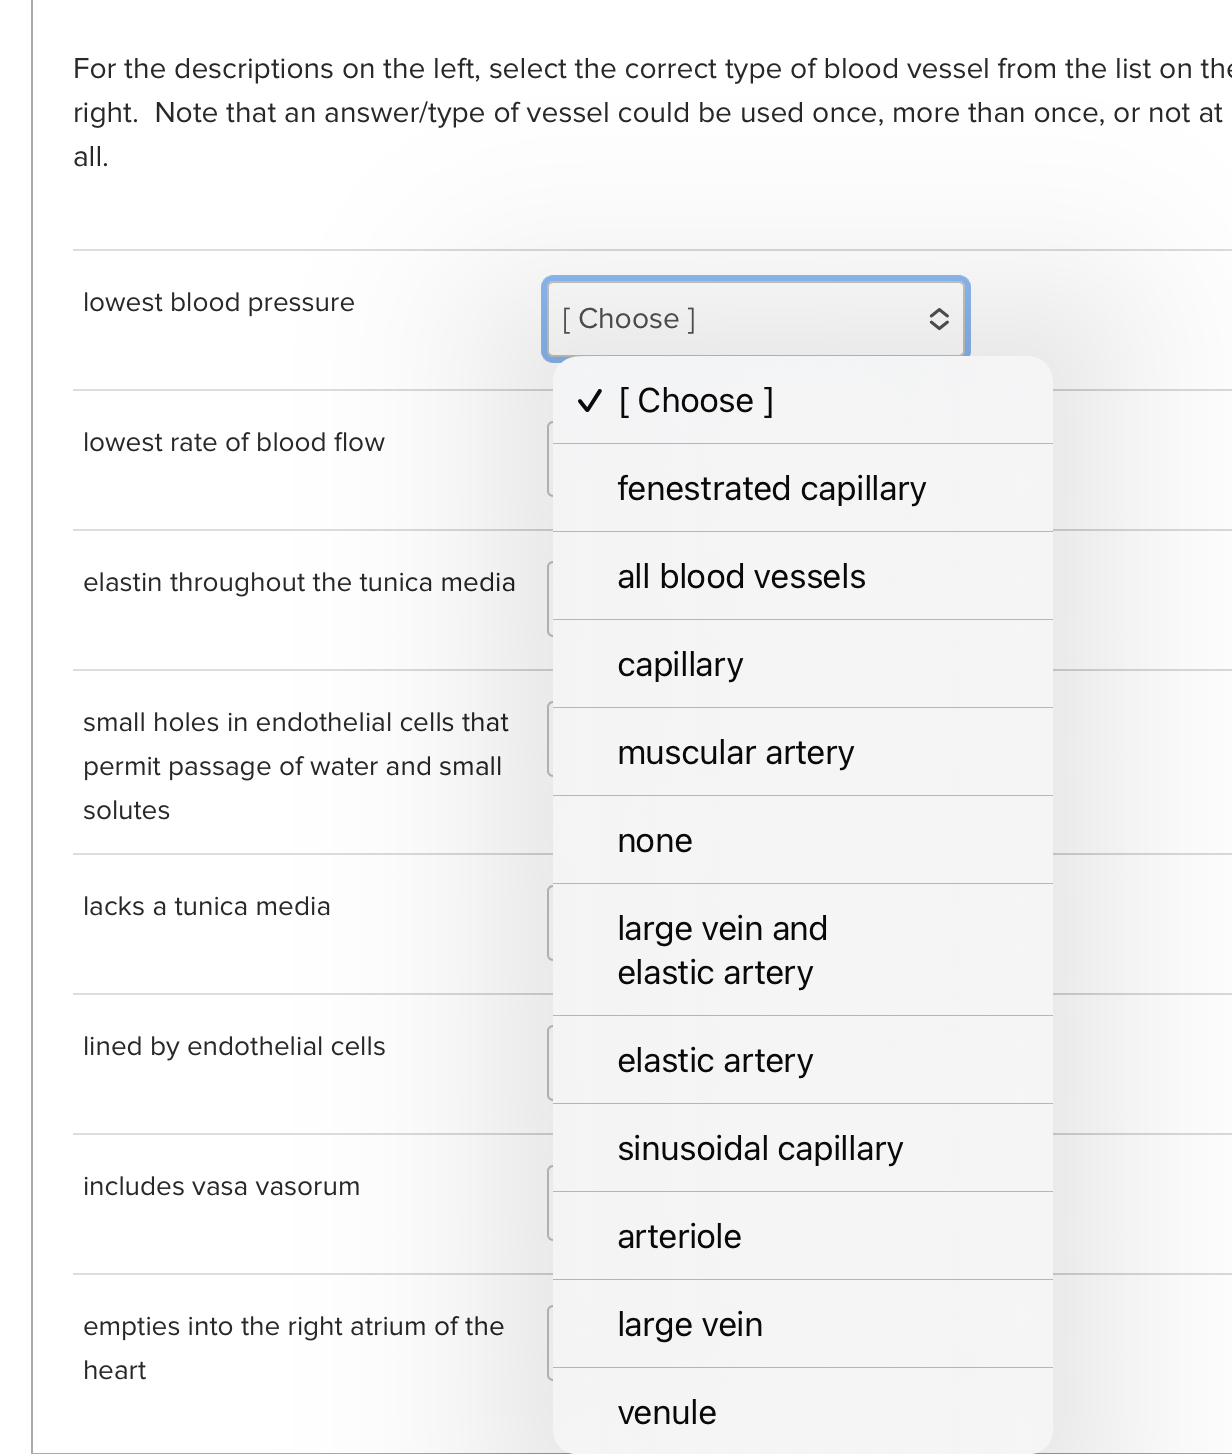Select "fenestrated capillary" from the dropdown list
The width and height of the screenshot is (1232, 1454).
coord(771,488)
